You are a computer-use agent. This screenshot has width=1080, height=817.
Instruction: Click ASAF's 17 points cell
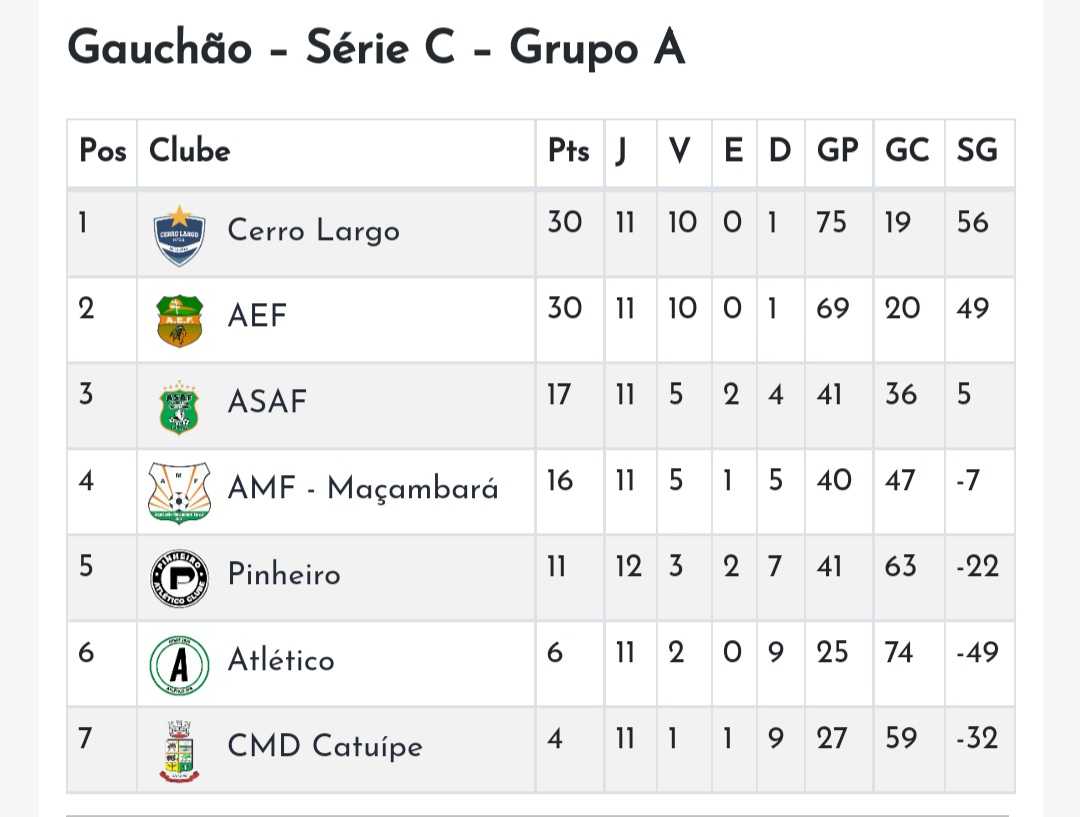click(558, 395)
